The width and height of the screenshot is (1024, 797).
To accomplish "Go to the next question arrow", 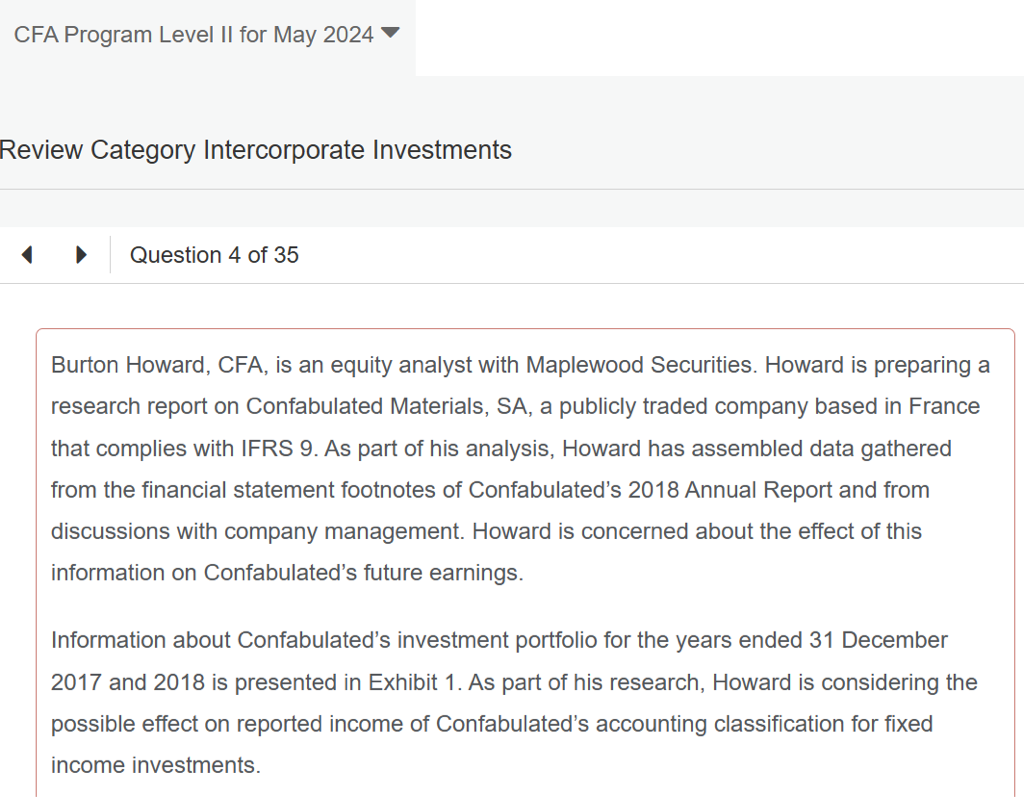I will pos(81,255).
